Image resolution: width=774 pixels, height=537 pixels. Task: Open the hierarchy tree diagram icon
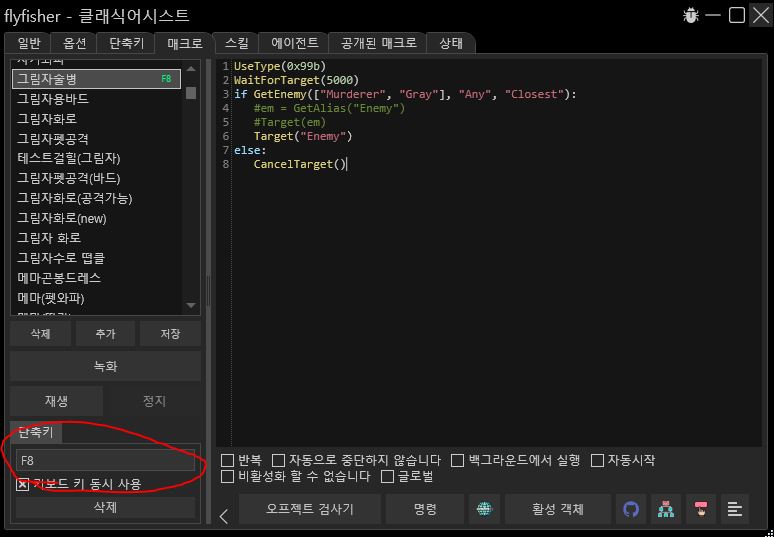pos(665,509)
